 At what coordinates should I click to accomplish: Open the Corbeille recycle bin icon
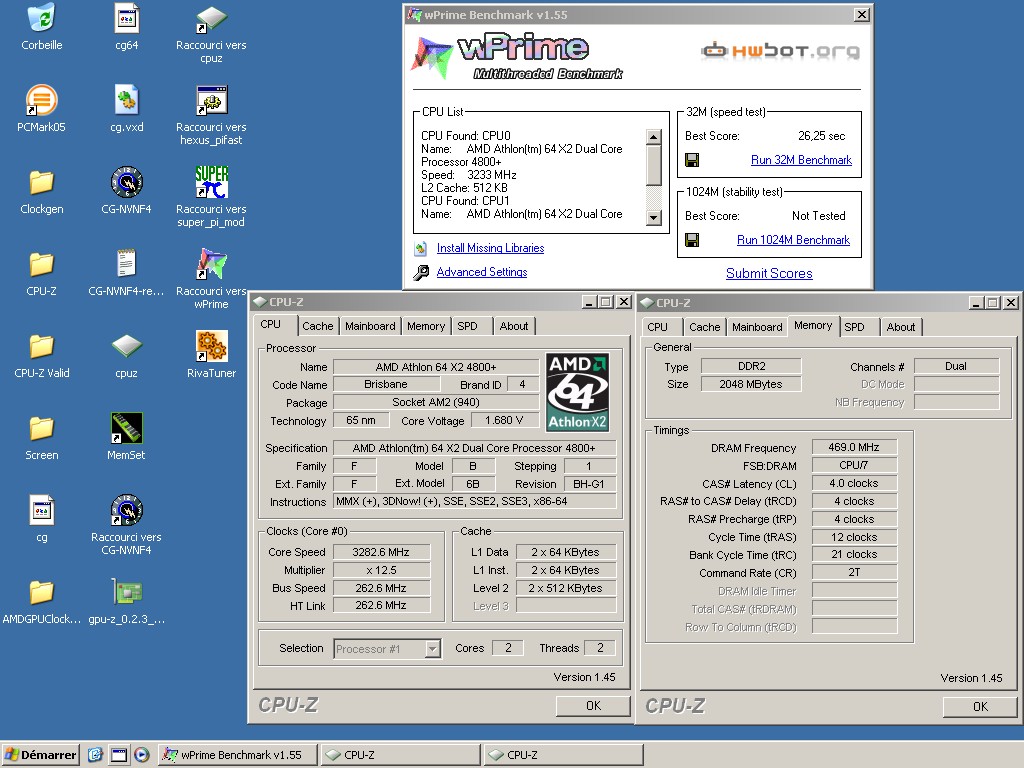click(42, 20)
